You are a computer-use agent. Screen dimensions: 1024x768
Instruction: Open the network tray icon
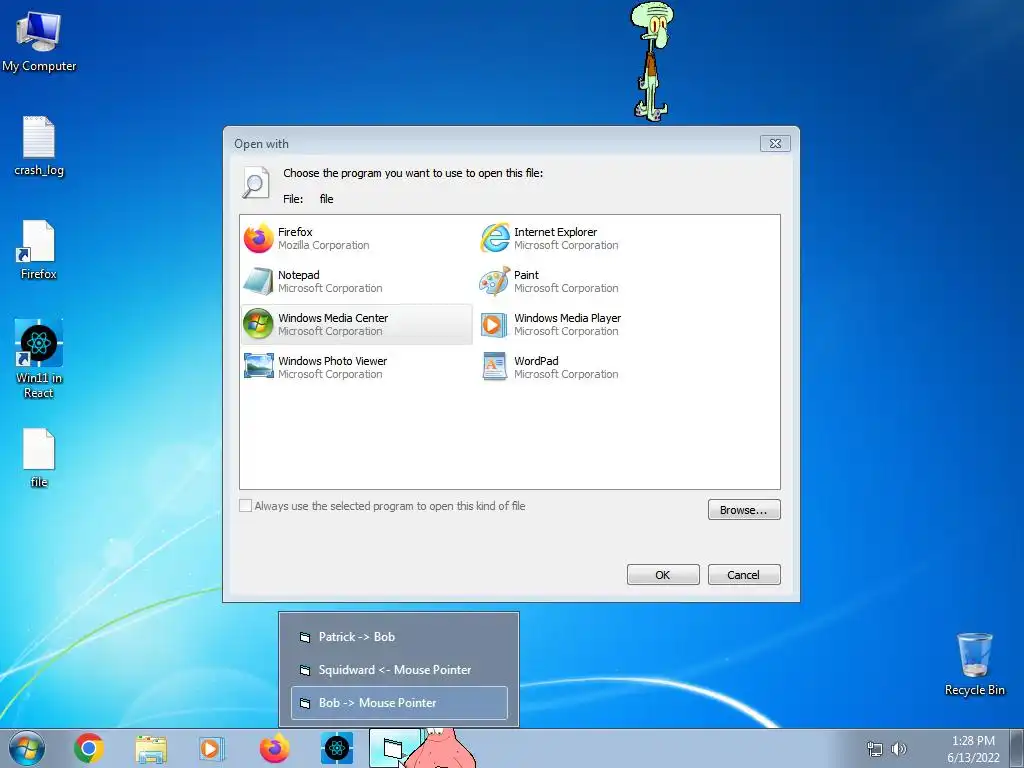pos(874,749)
